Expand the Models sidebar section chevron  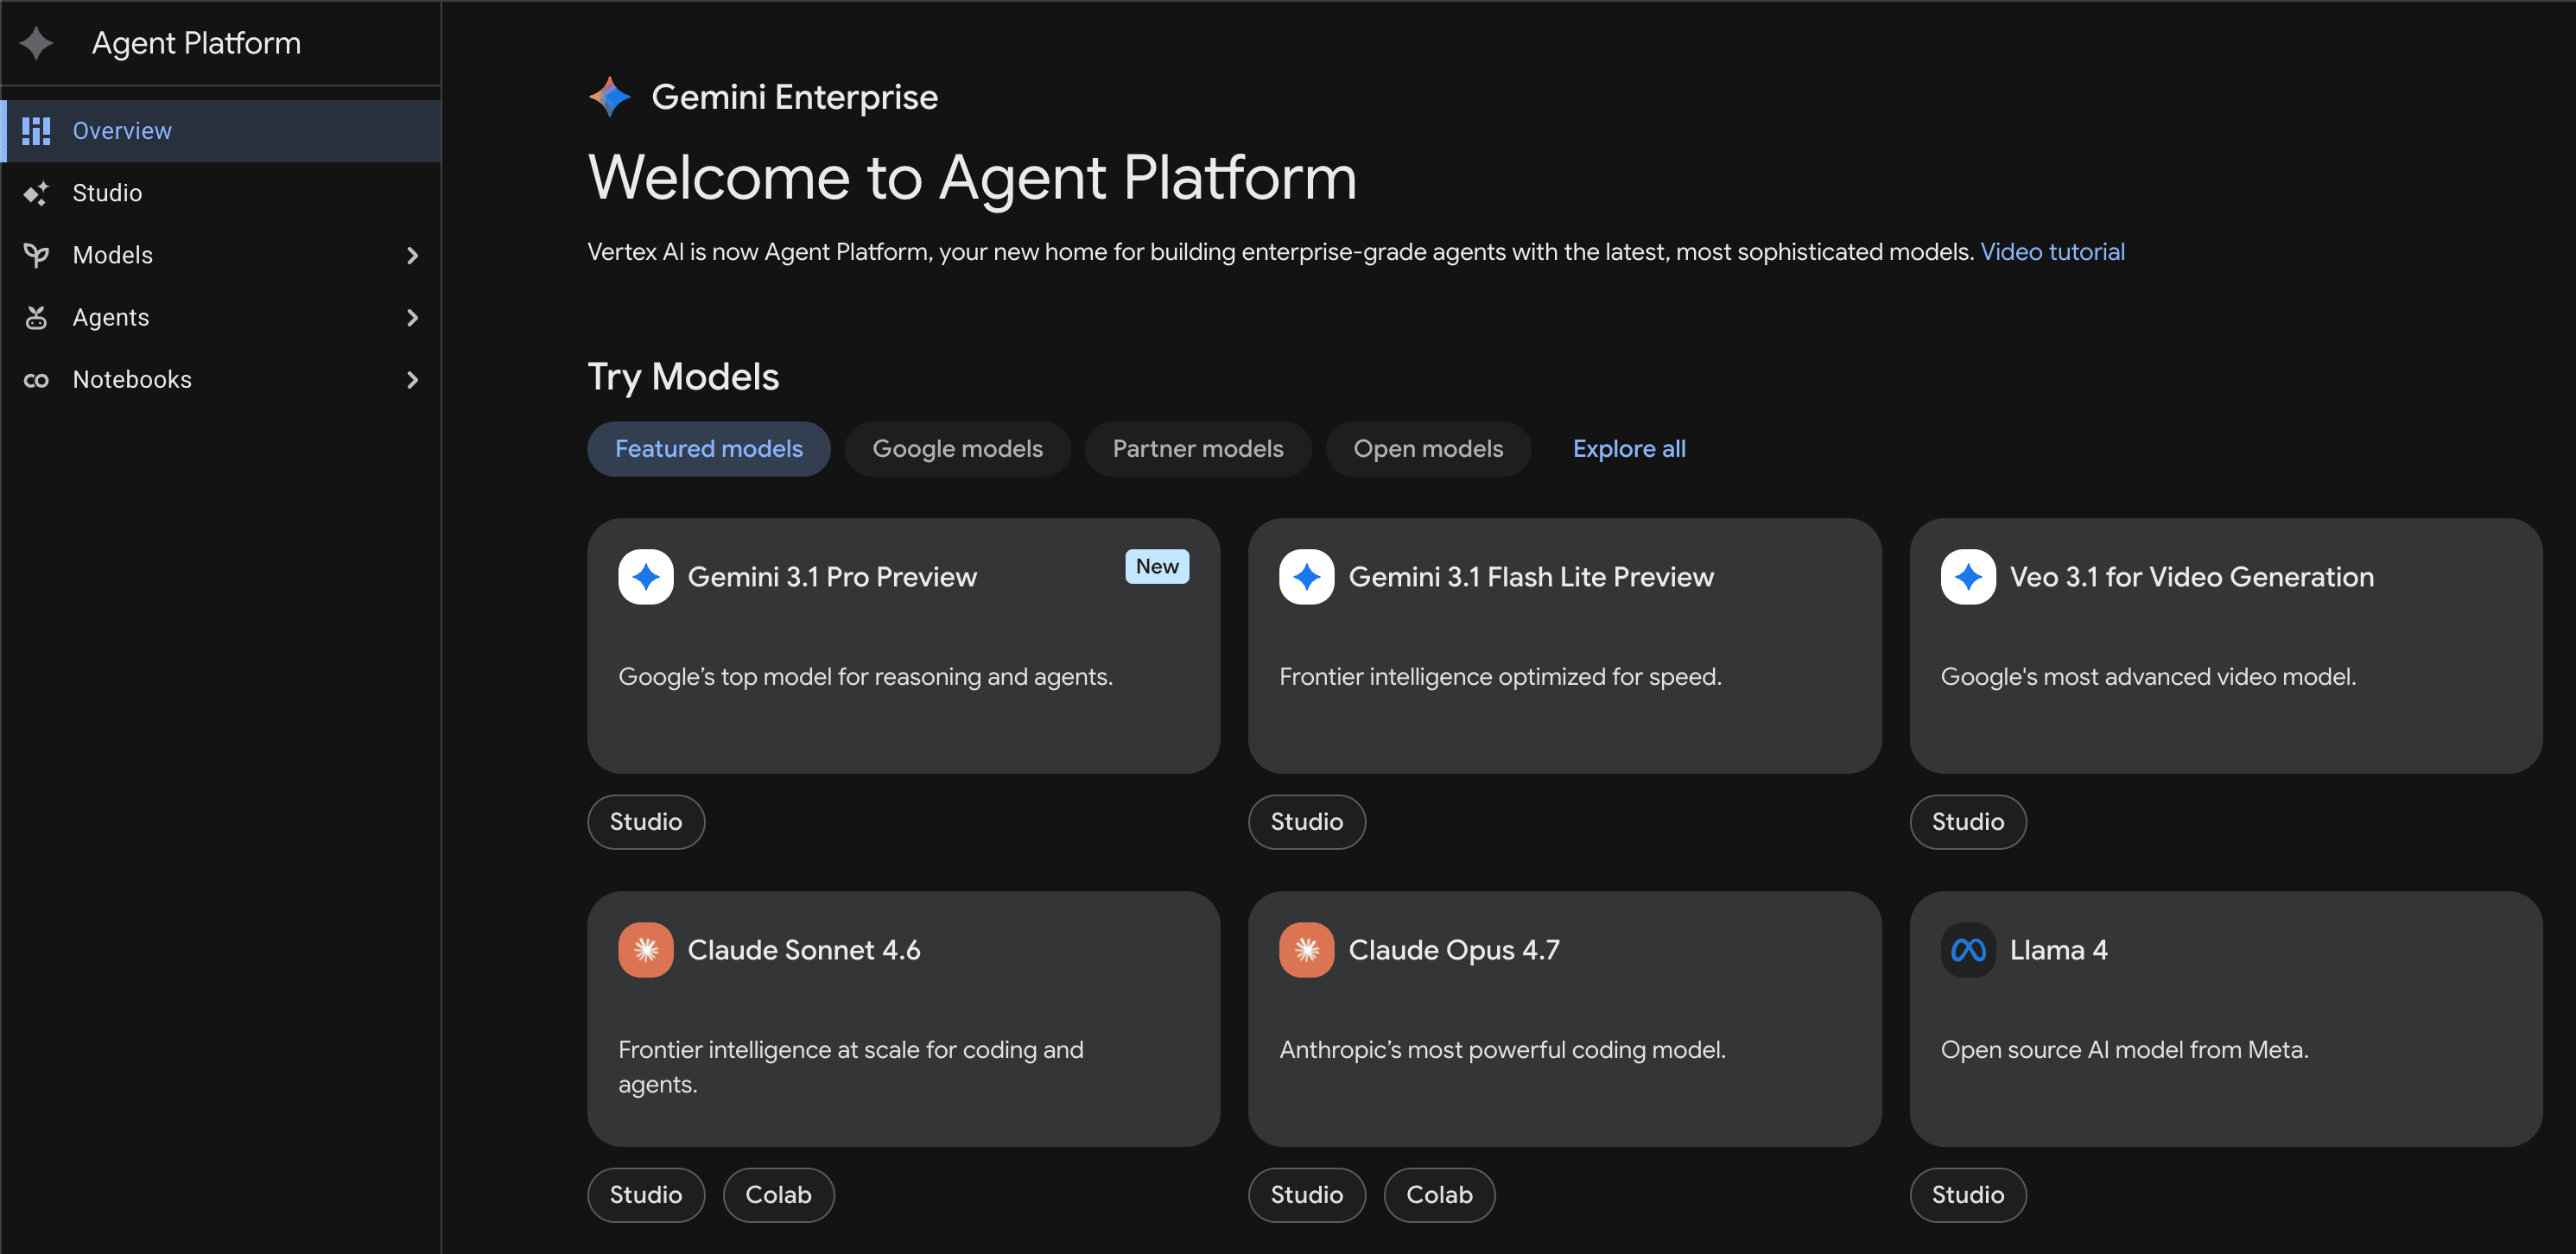point(412,256)
